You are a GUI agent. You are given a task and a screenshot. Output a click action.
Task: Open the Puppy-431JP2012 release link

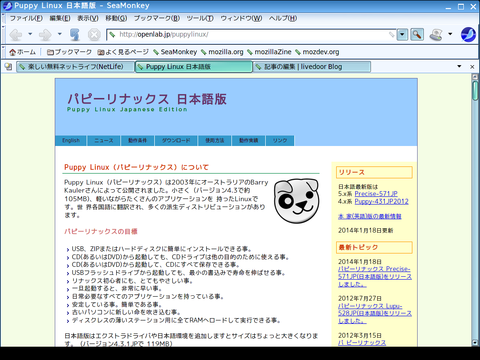point(381,201)
